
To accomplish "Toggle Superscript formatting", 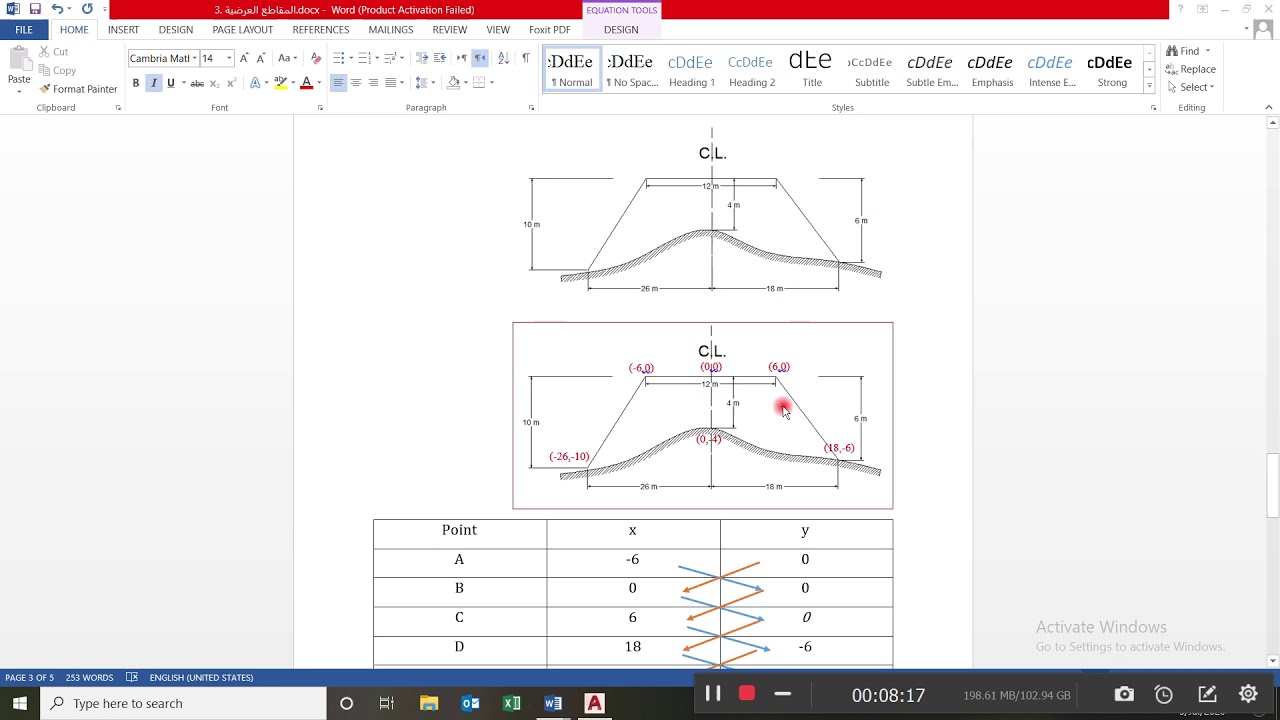I will pyautogui.click(x=231, y=83).
